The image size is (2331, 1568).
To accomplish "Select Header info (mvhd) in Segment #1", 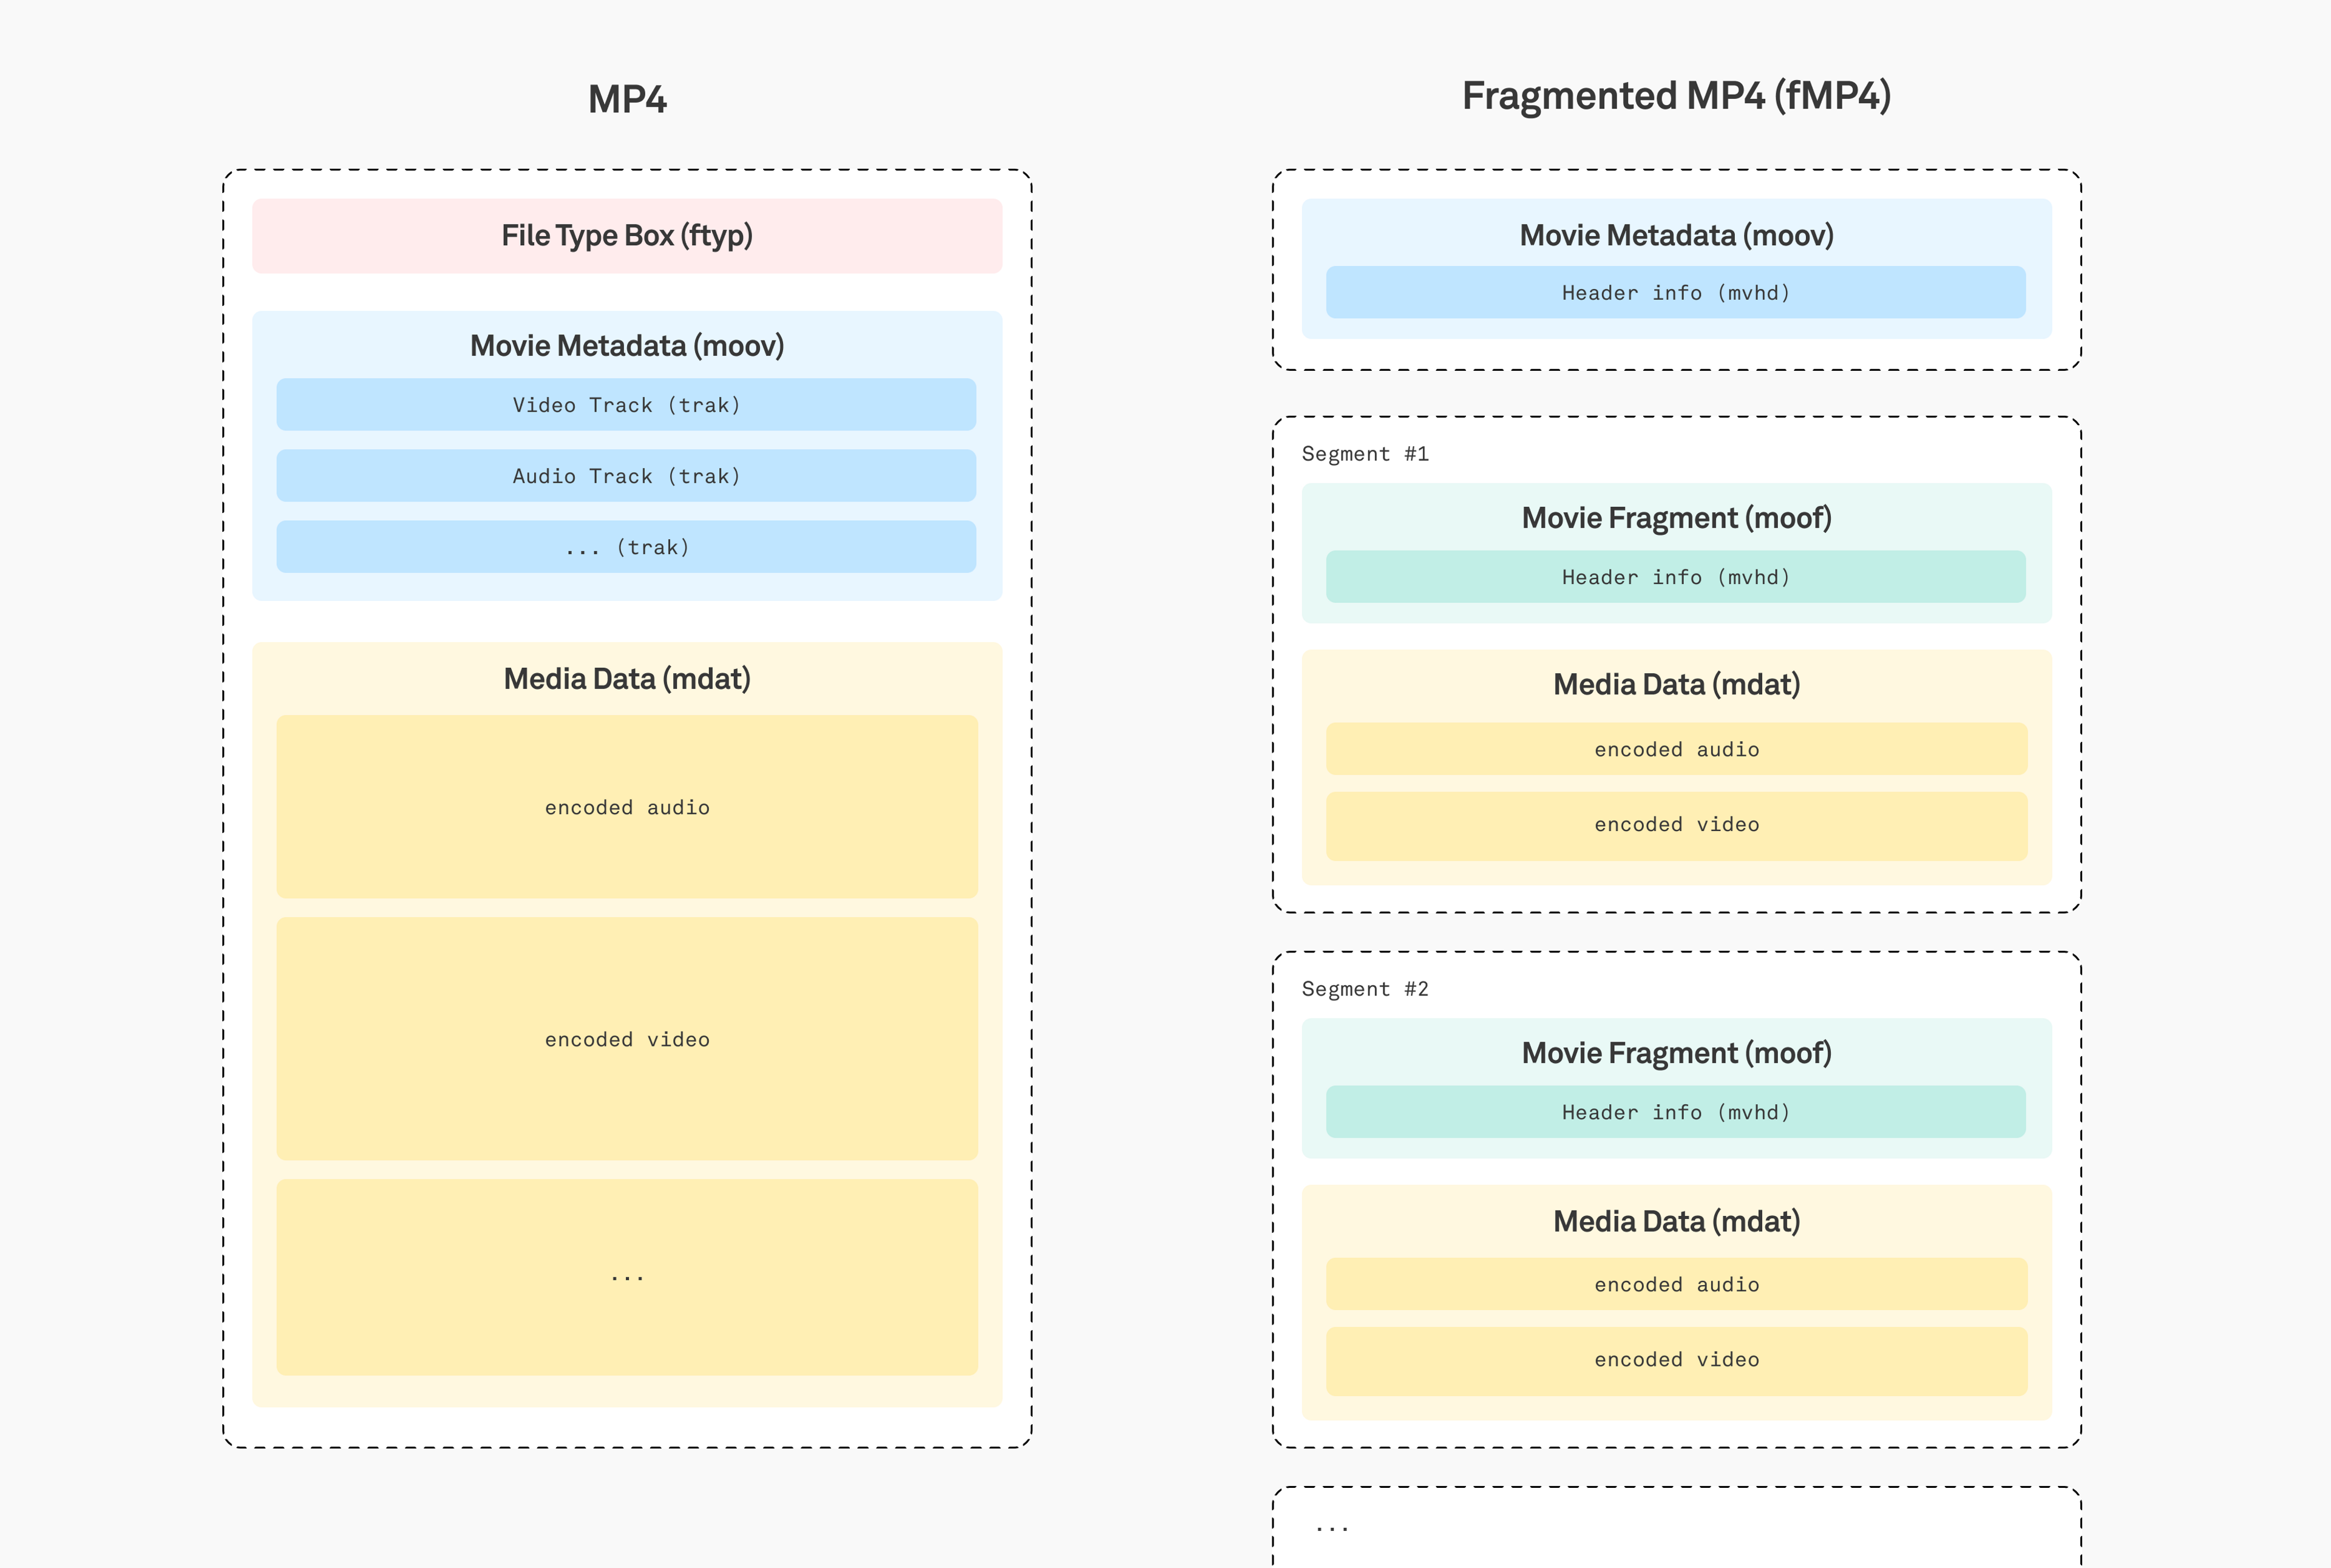I will (x=1676, y=577).
